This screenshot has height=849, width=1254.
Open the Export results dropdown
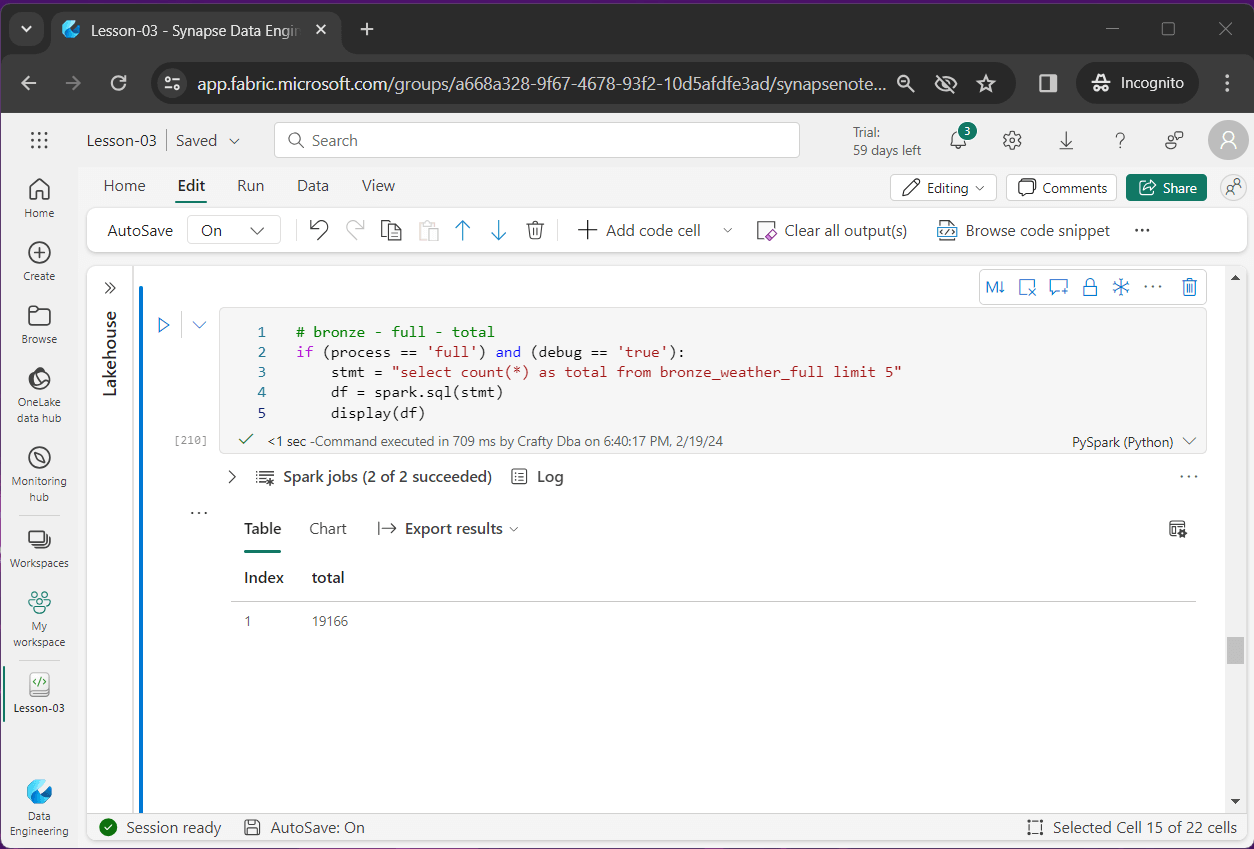[448, 529]
